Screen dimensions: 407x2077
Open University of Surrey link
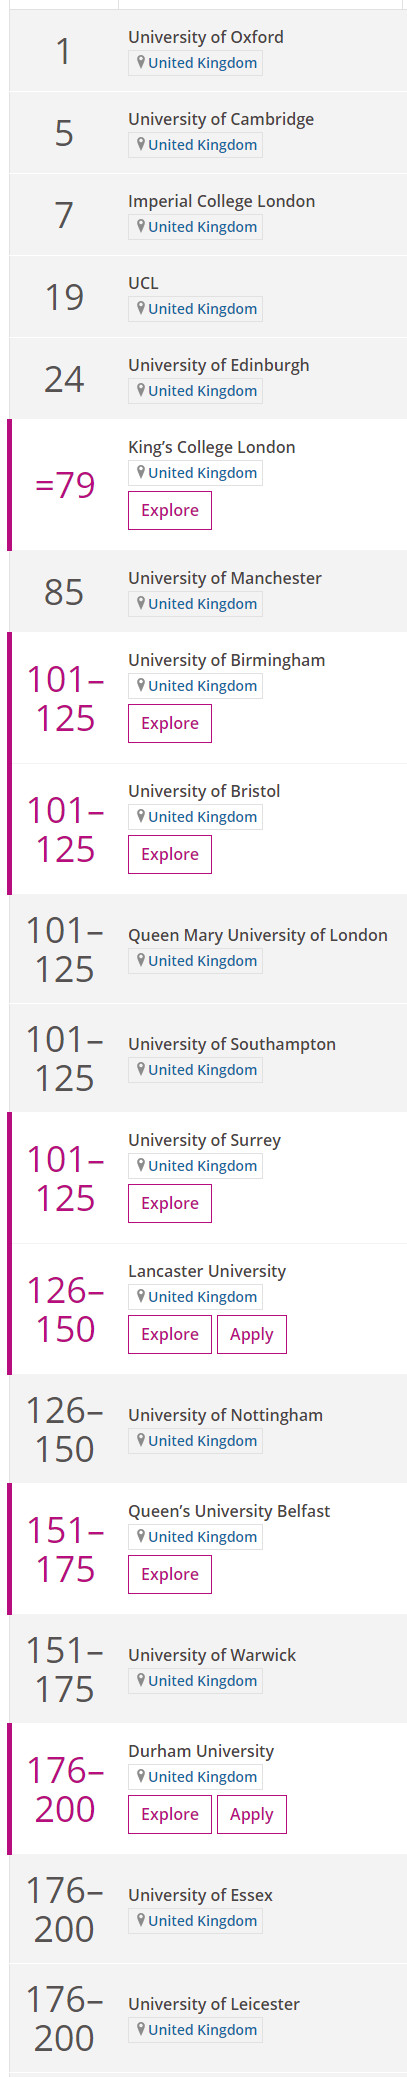point(205,1140)
